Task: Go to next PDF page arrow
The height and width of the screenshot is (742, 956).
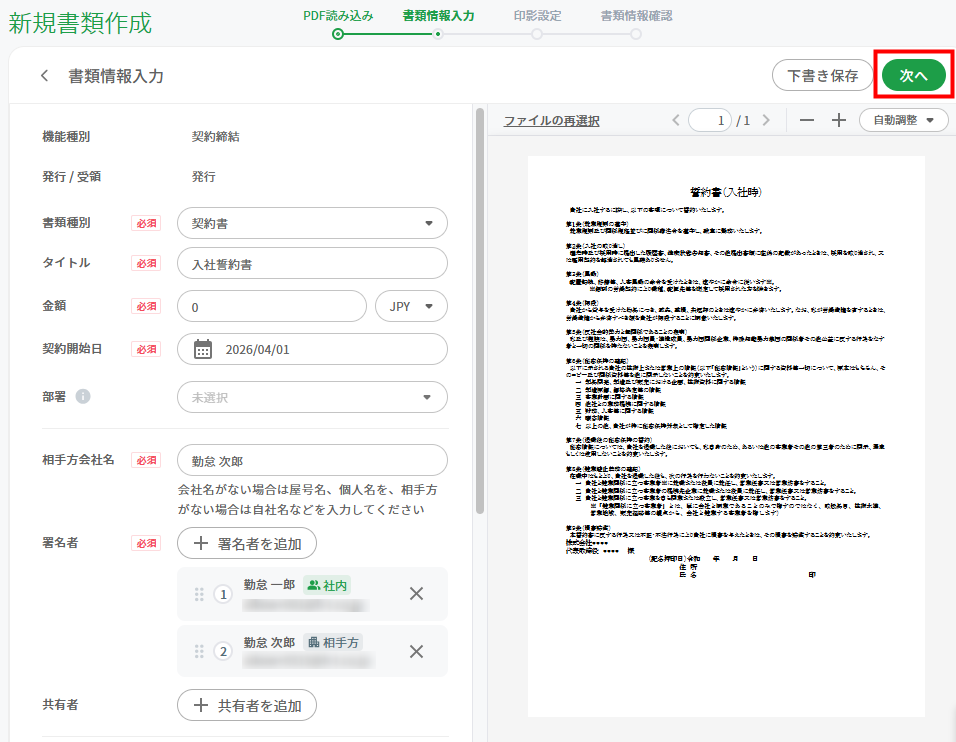Action: pos(766,120)
